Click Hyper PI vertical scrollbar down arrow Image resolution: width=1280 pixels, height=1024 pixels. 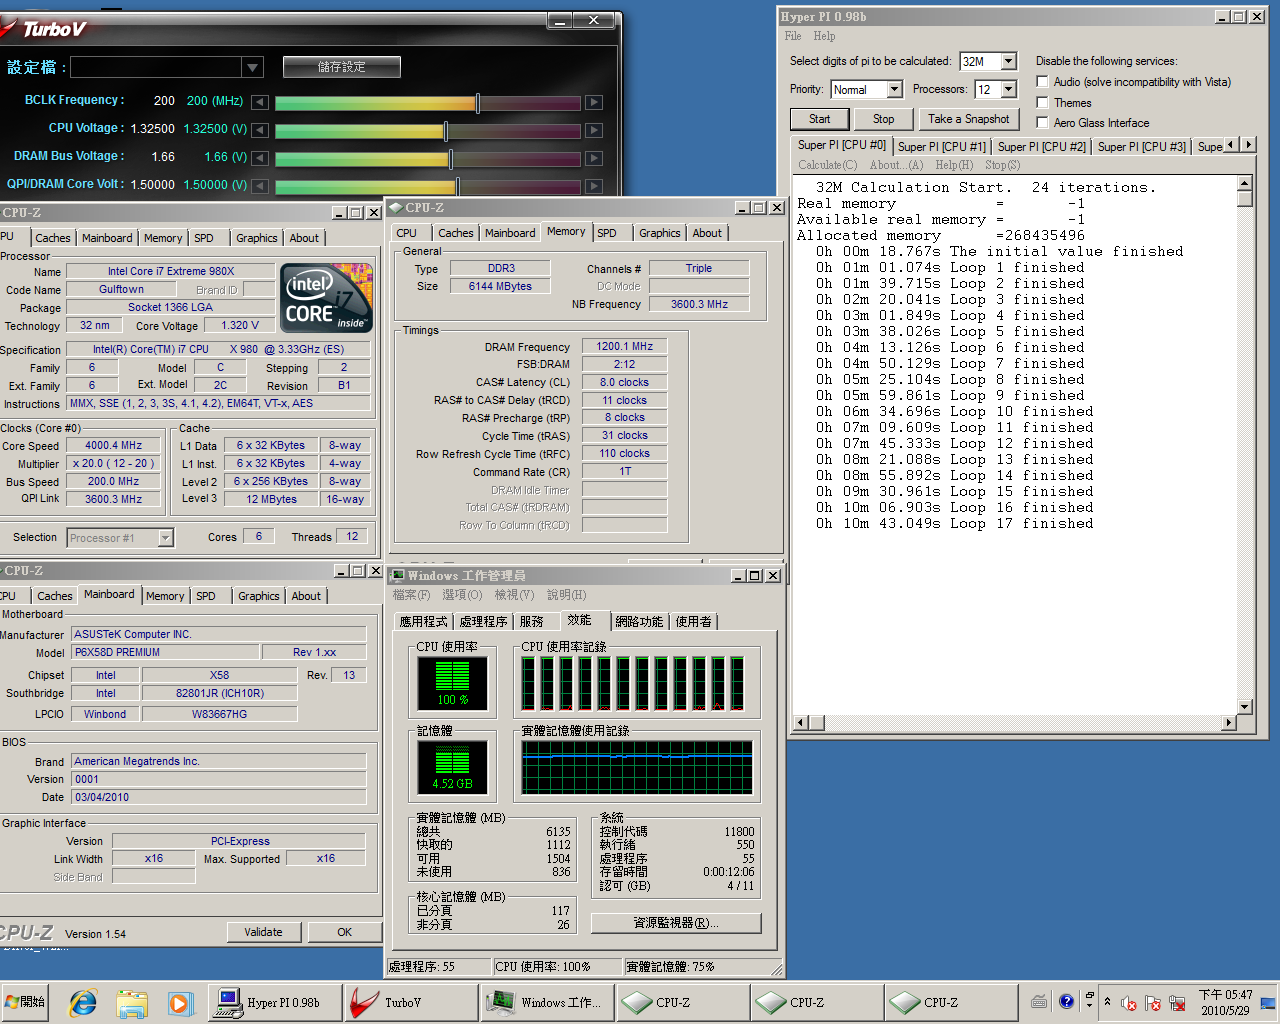[x=1245, y=707]
